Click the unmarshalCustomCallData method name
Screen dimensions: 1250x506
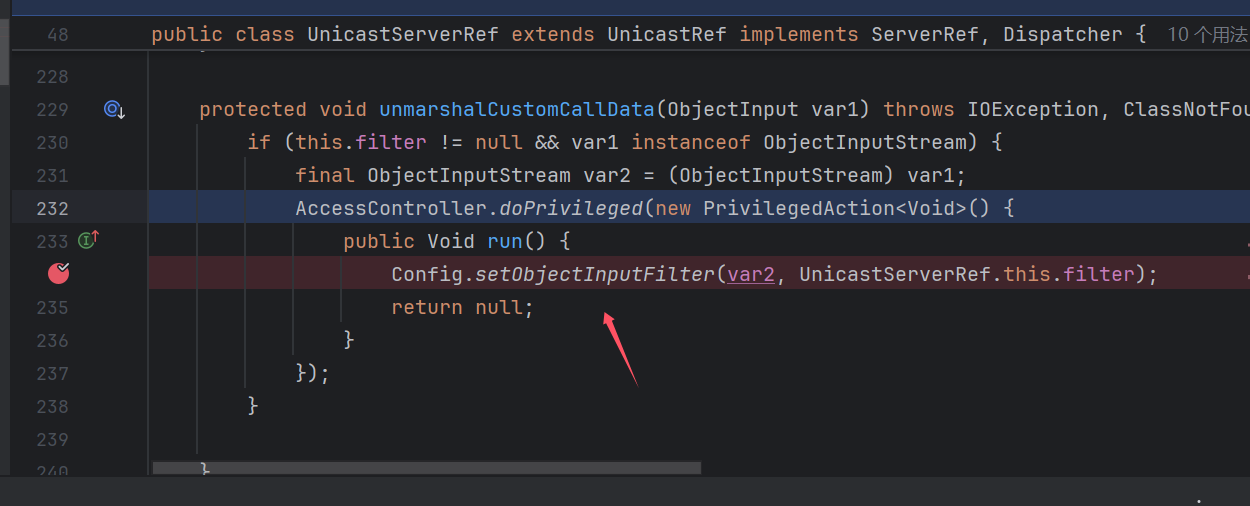pyautogui.click(x=517, y=109)
